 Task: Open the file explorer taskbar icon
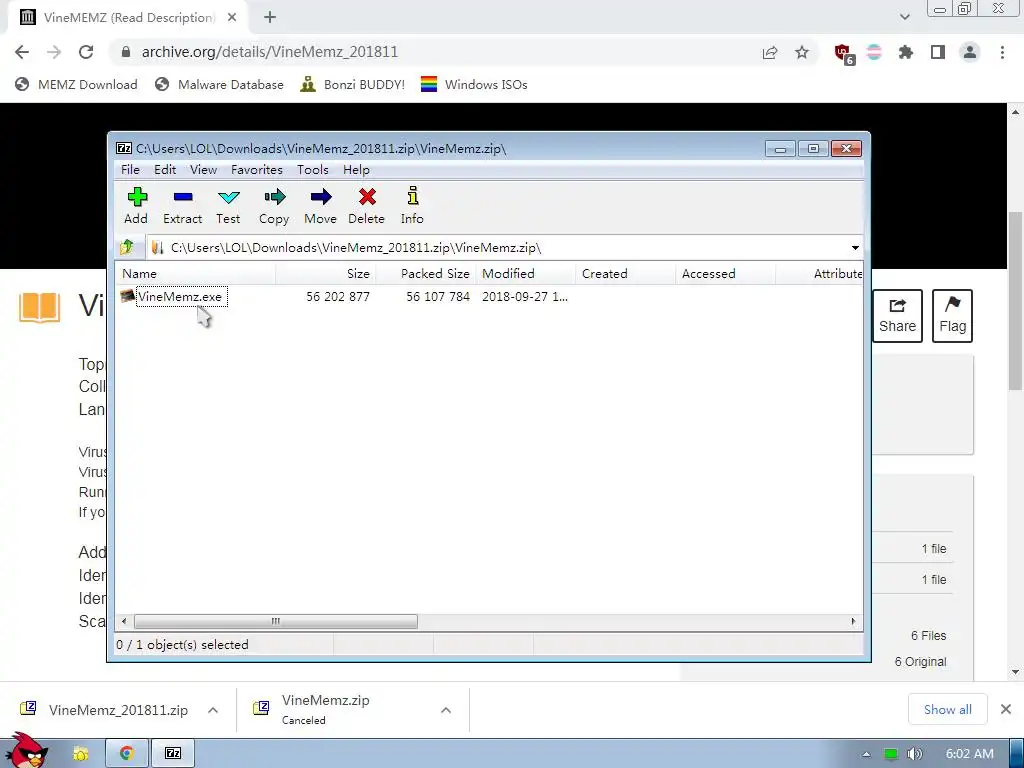point(81,754)
